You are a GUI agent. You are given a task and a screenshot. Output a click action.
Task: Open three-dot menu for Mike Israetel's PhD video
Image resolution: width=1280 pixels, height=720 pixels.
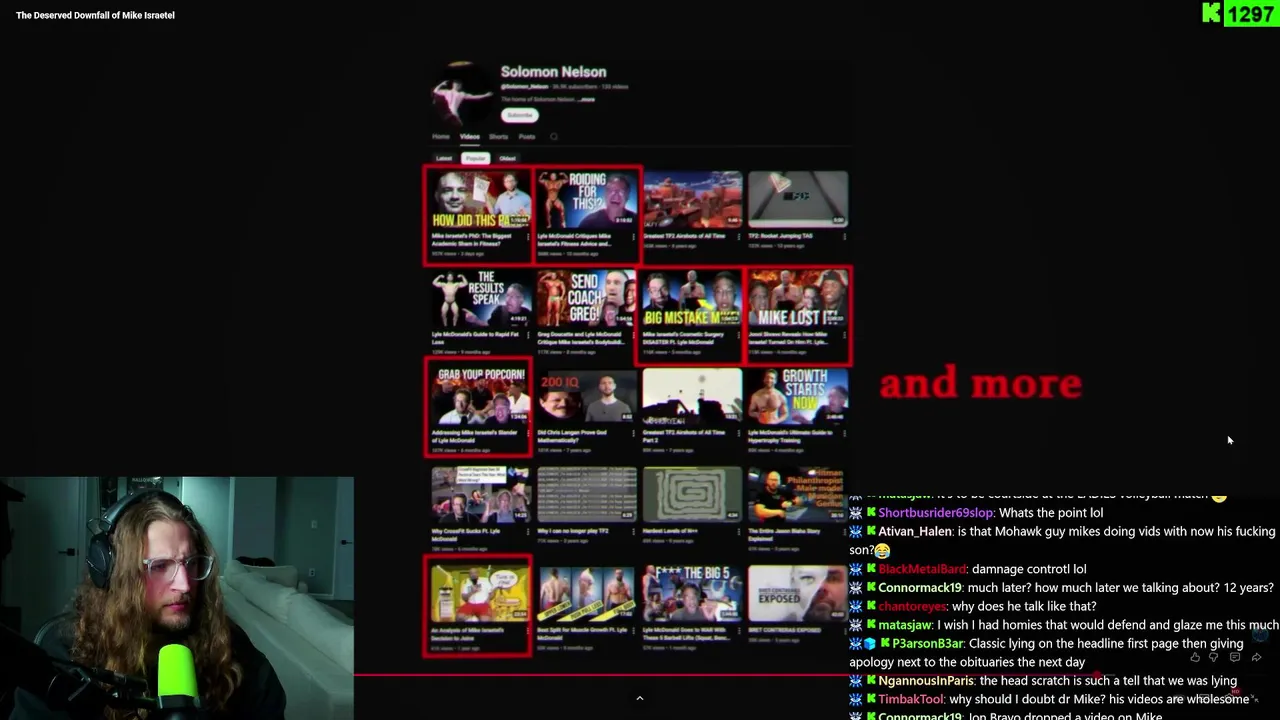[x=526, y=237]
